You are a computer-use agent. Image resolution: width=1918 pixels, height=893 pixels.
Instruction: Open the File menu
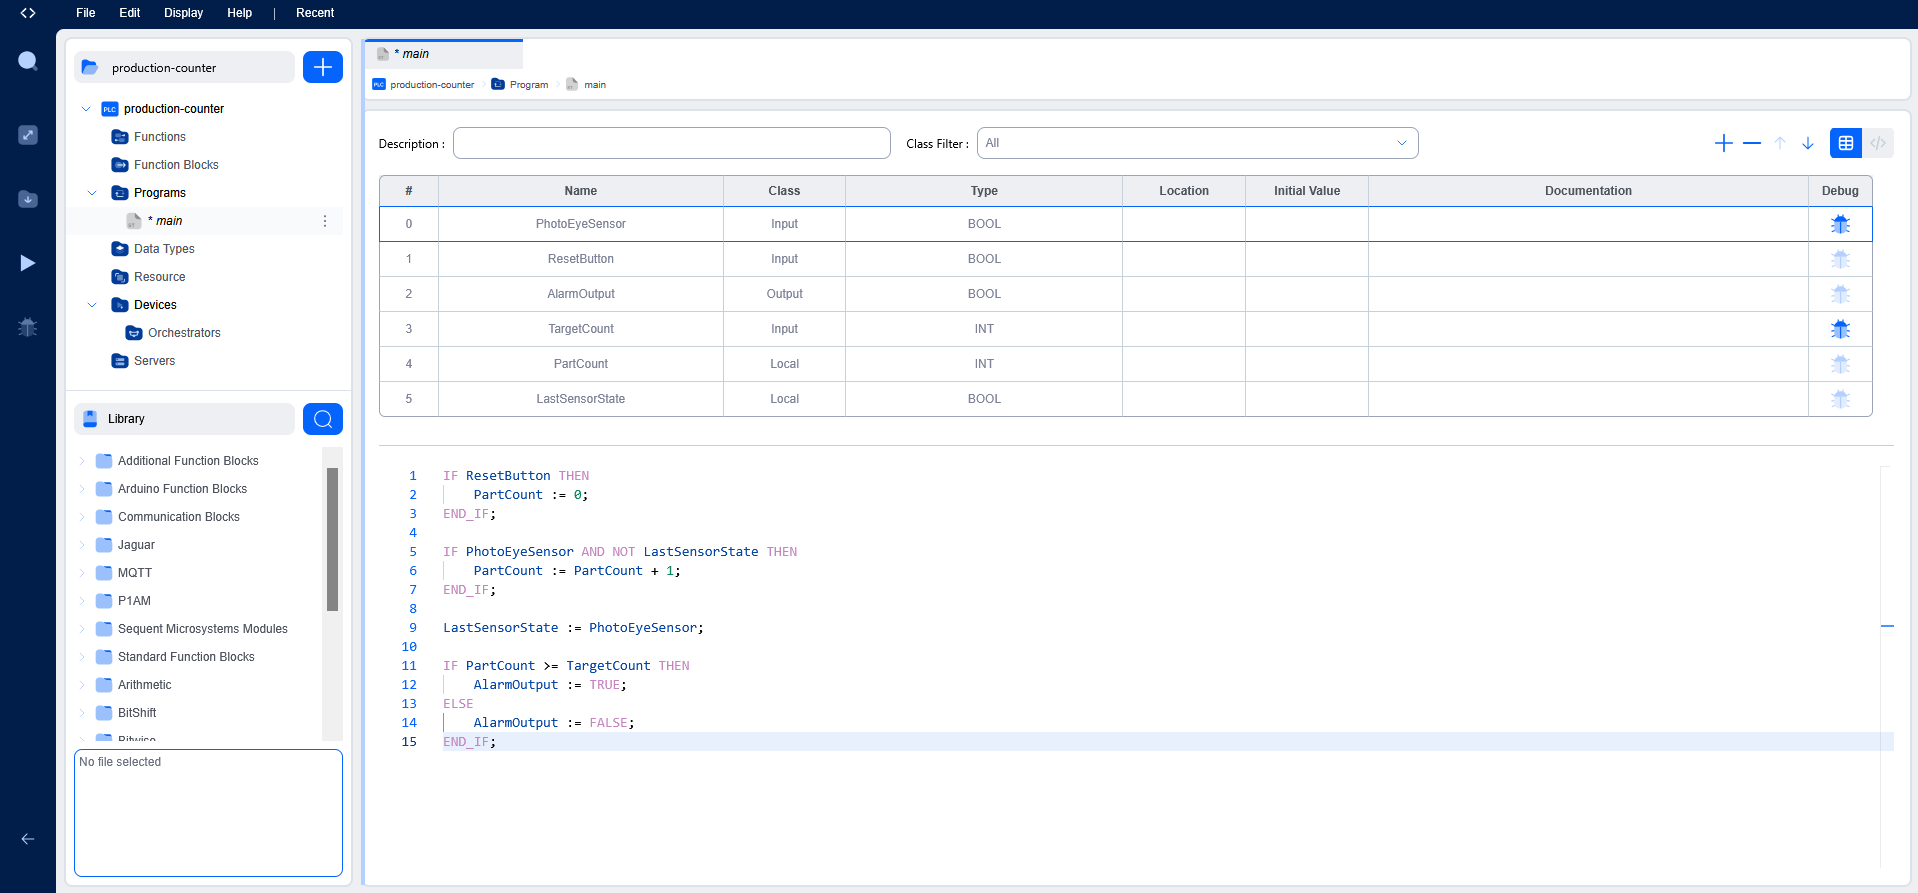[x=86, y=13]
